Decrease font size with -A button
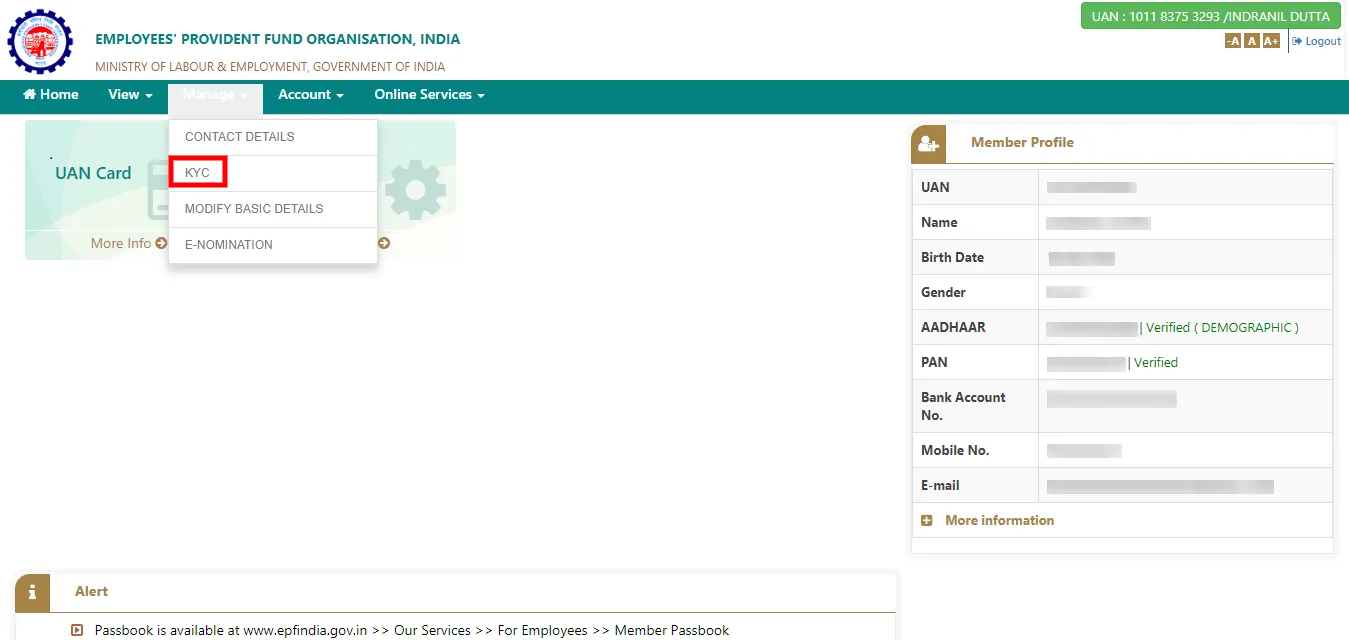This screenshot has height=640, width=1349. (x=1233, y=41)
